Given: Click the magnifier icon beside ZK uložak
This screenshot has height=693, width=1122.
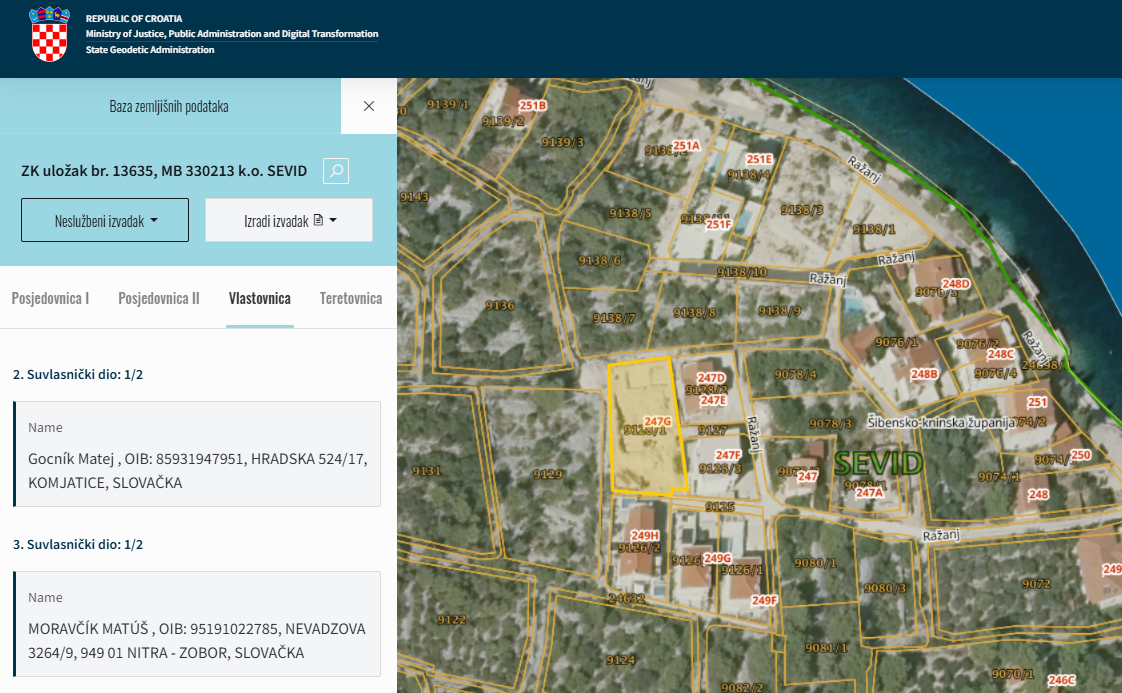Looking at the screenshot, I should pos(336,171).
